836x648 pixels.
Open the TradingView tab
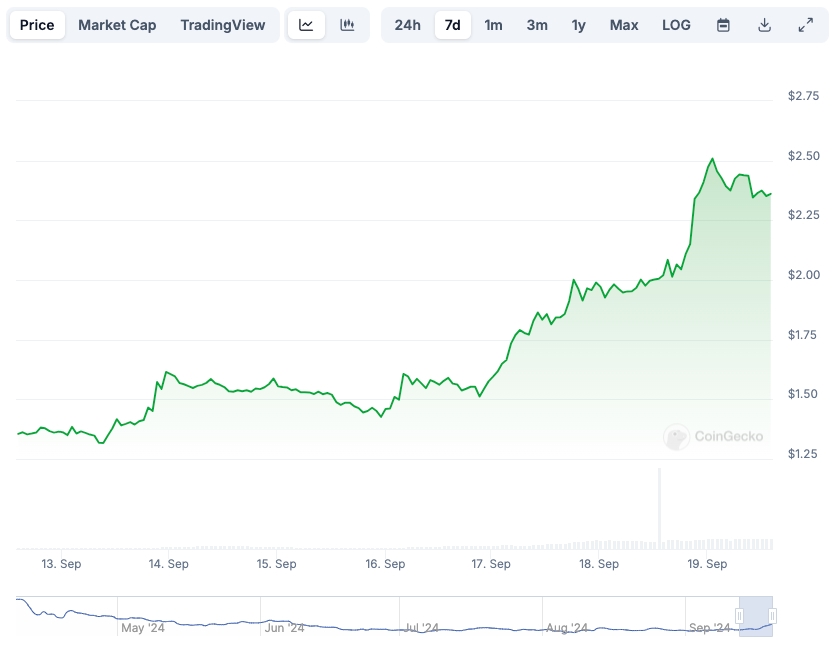click(223, 25)
